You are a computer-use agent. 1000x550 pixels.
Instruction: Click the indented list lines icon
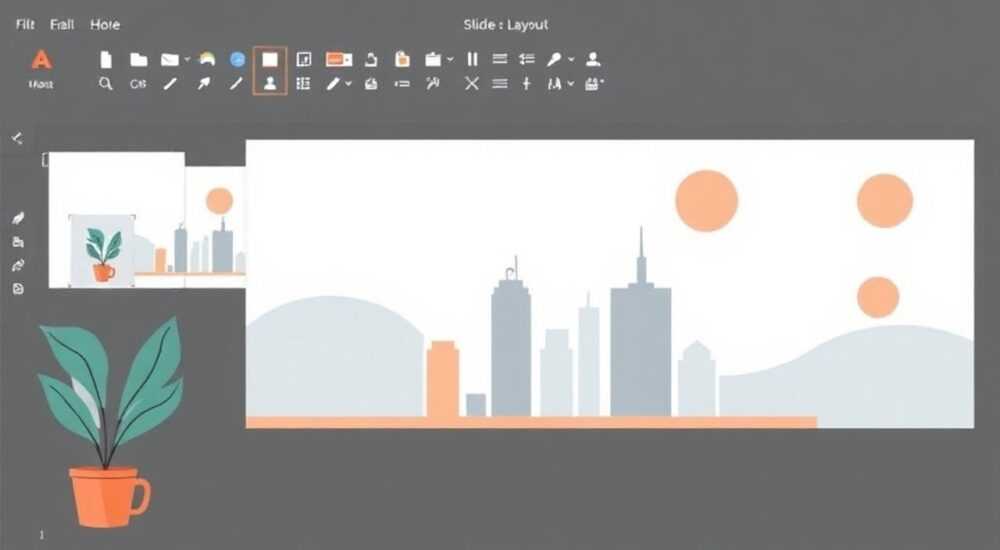tap(526, 59)
